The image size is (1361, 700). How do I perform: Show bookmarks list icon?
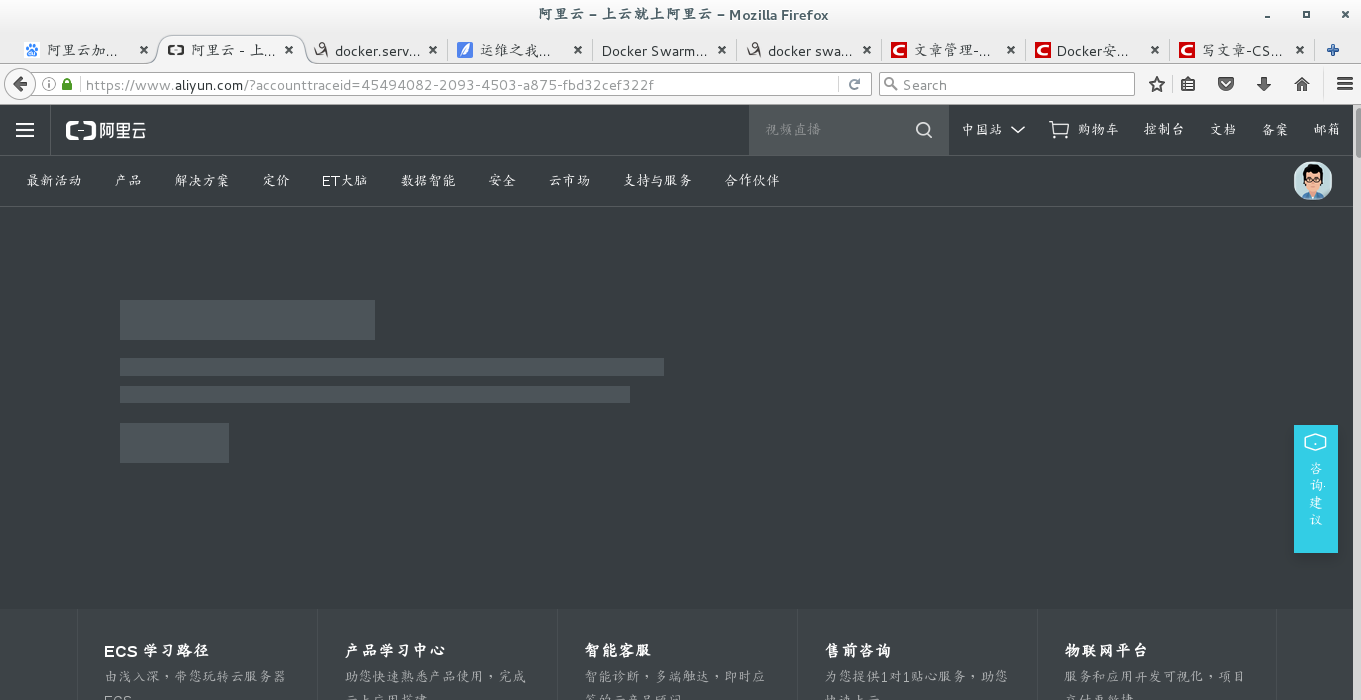tap(1188, 85)
